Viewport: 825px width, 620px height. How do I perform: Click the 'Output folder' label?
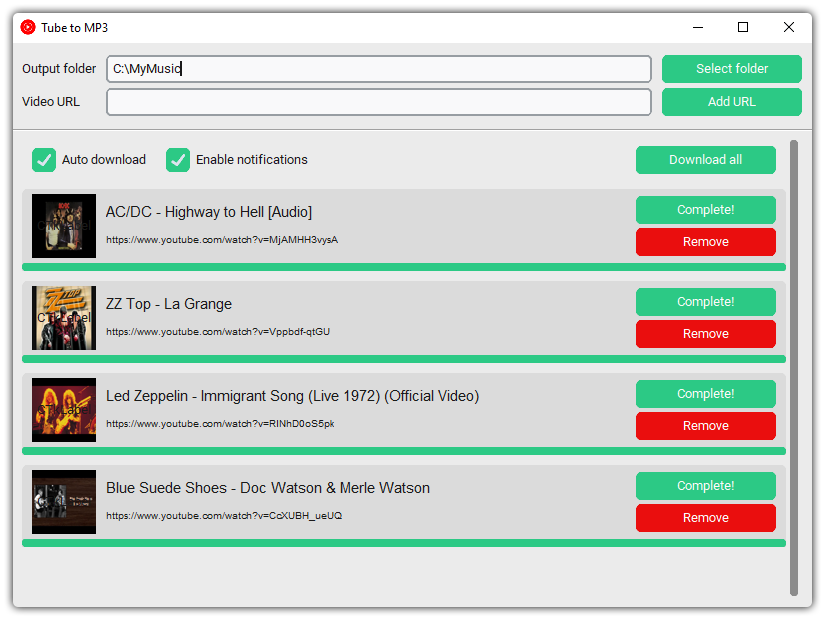pyautogui.click(x=59, y=69)
